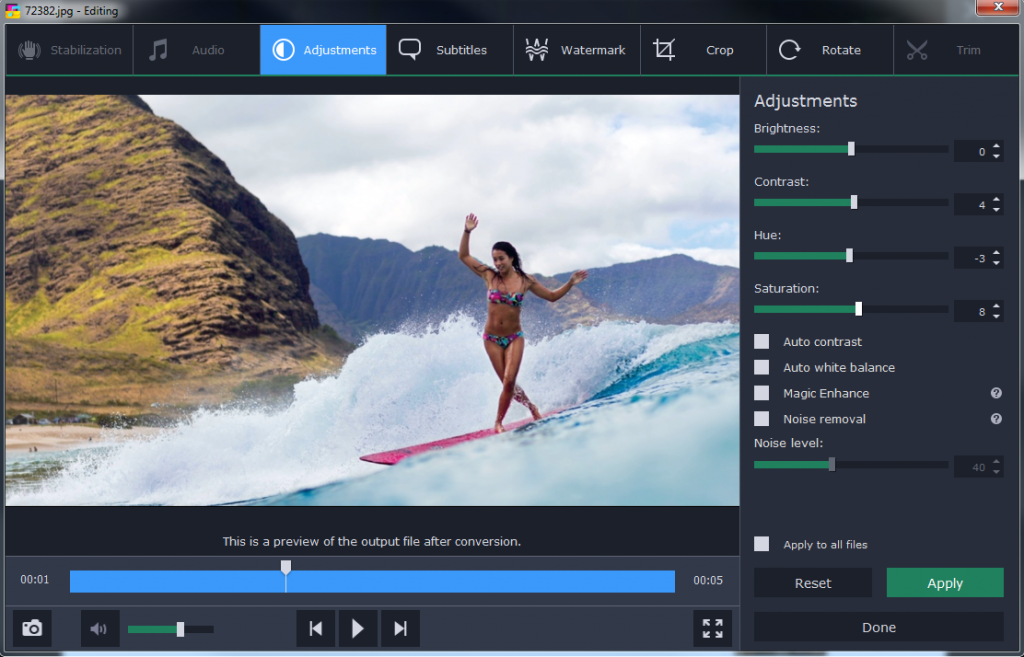Toggle Magic Enhance on
Screen dimensions: 1024x657
(x=761, y=393)
